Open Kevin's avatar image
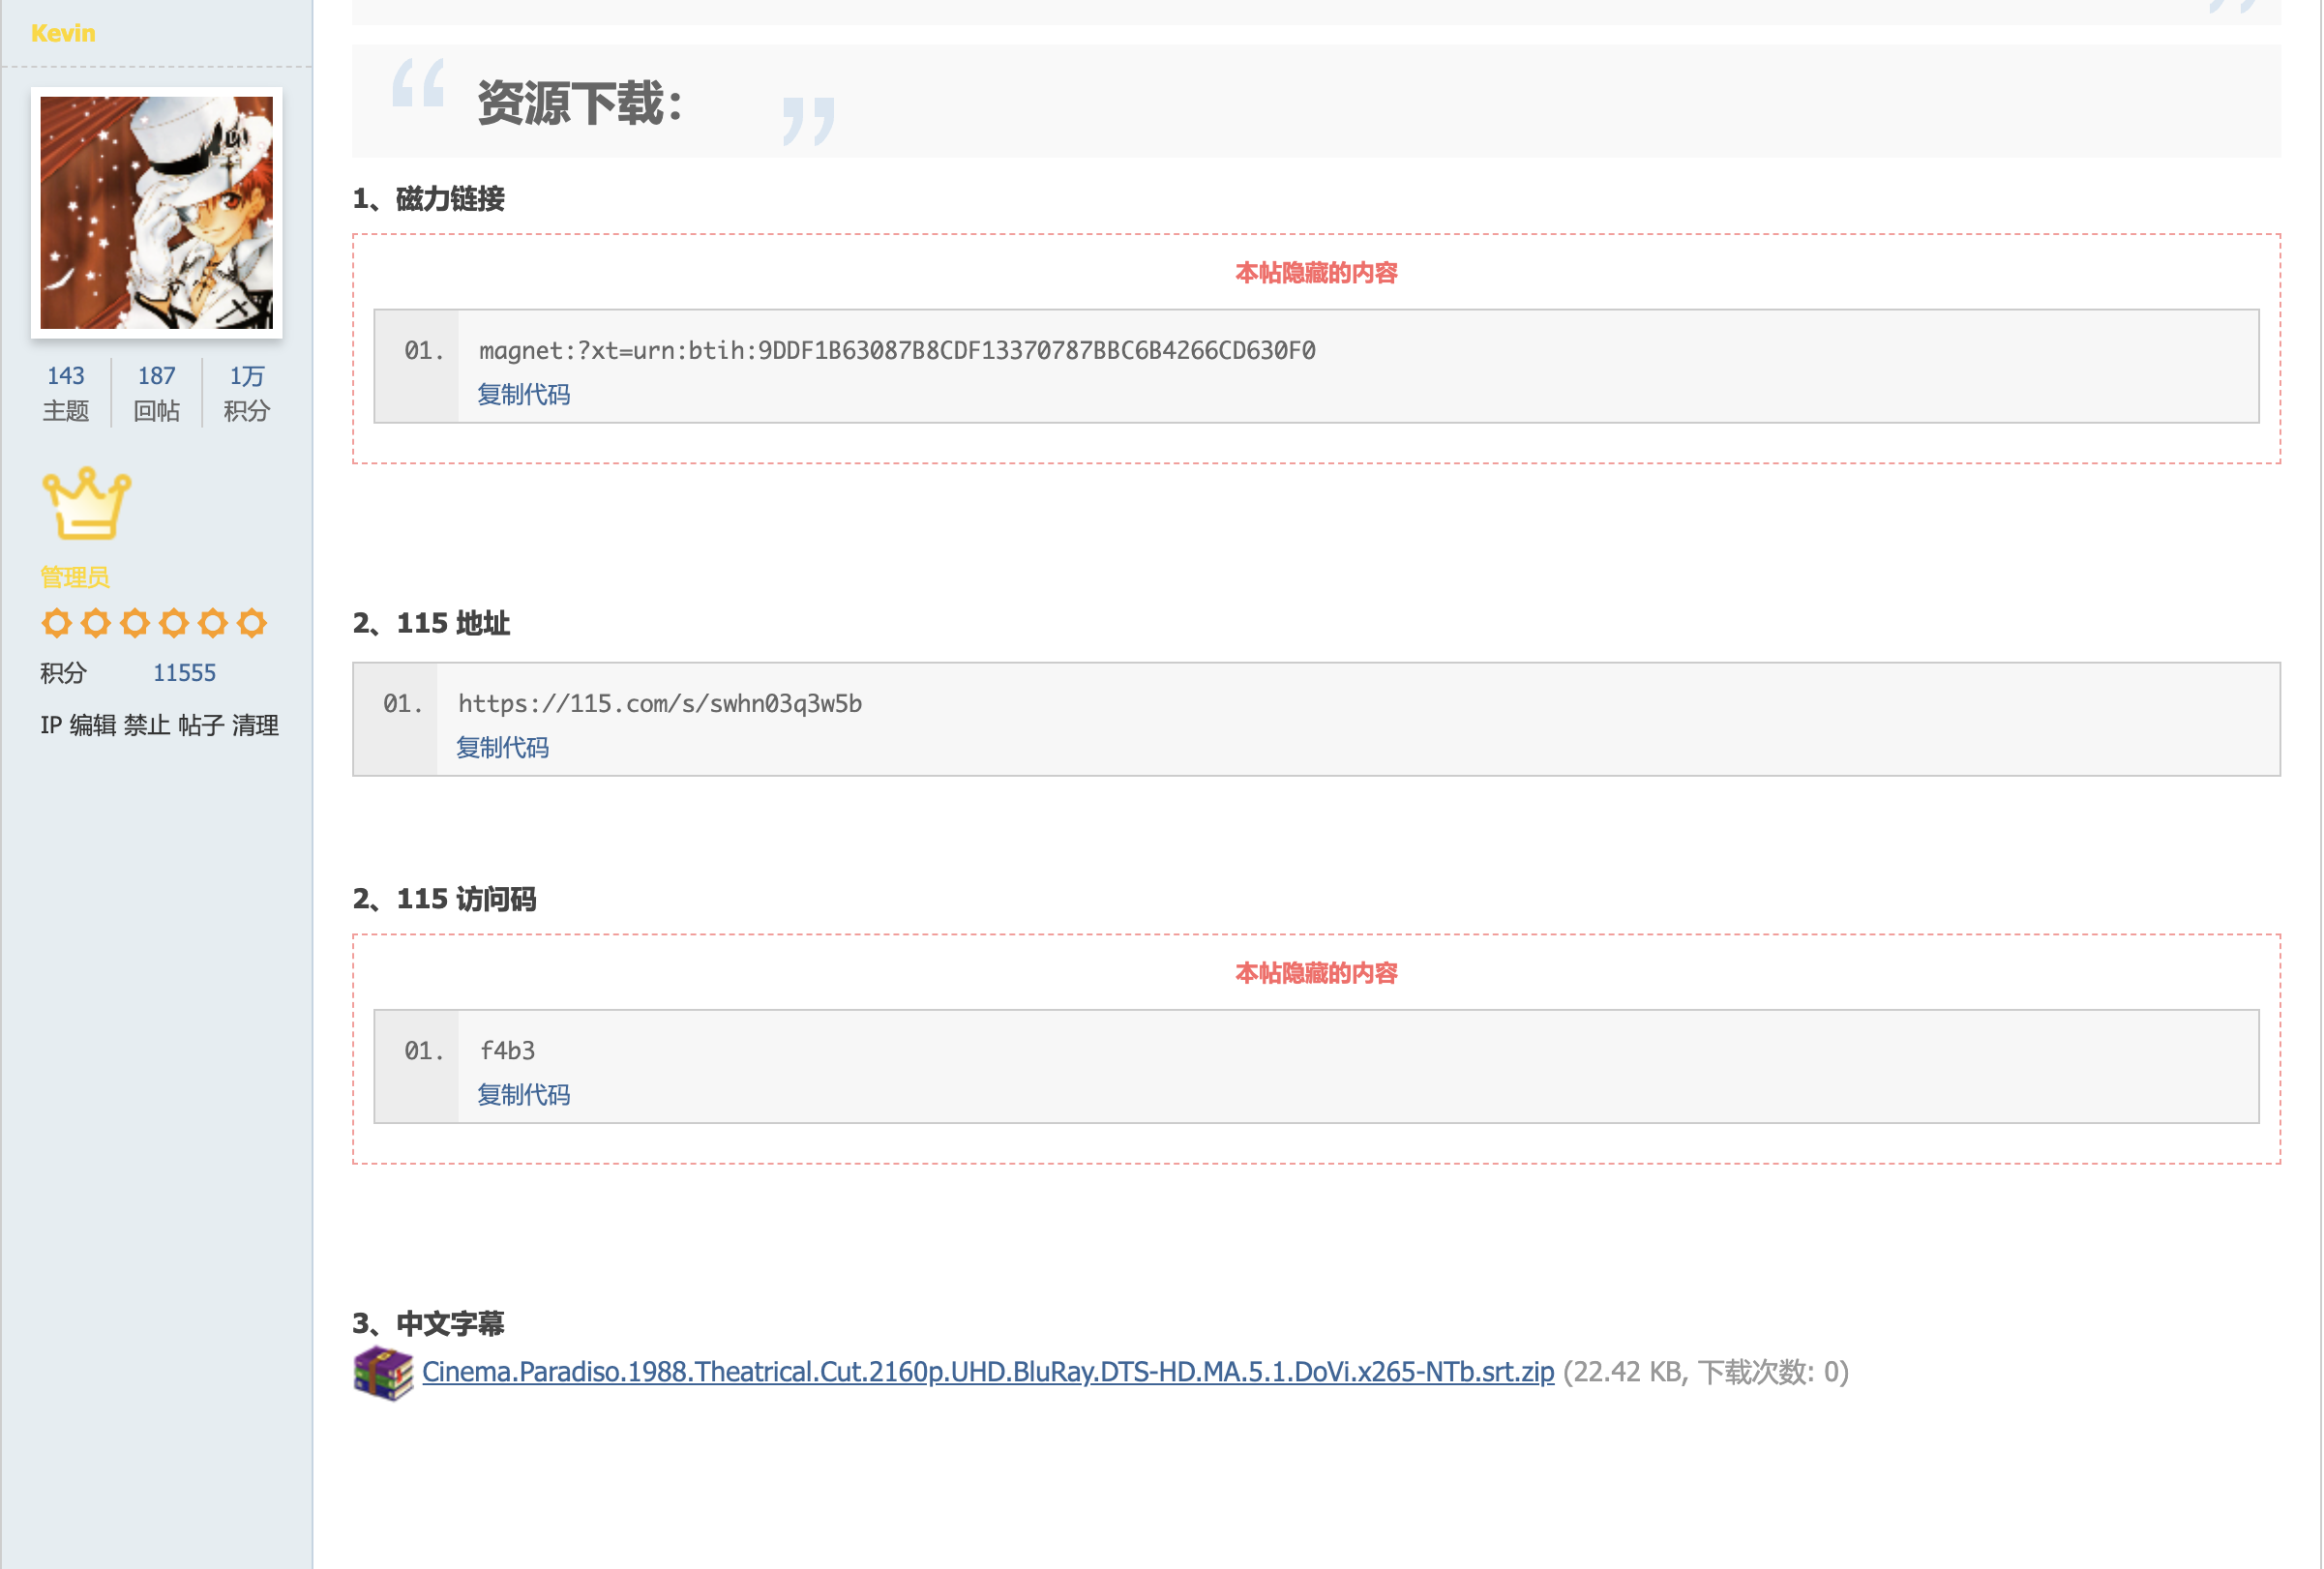This screenshot has width=2324, height=1569. click(x=157, y=213)
